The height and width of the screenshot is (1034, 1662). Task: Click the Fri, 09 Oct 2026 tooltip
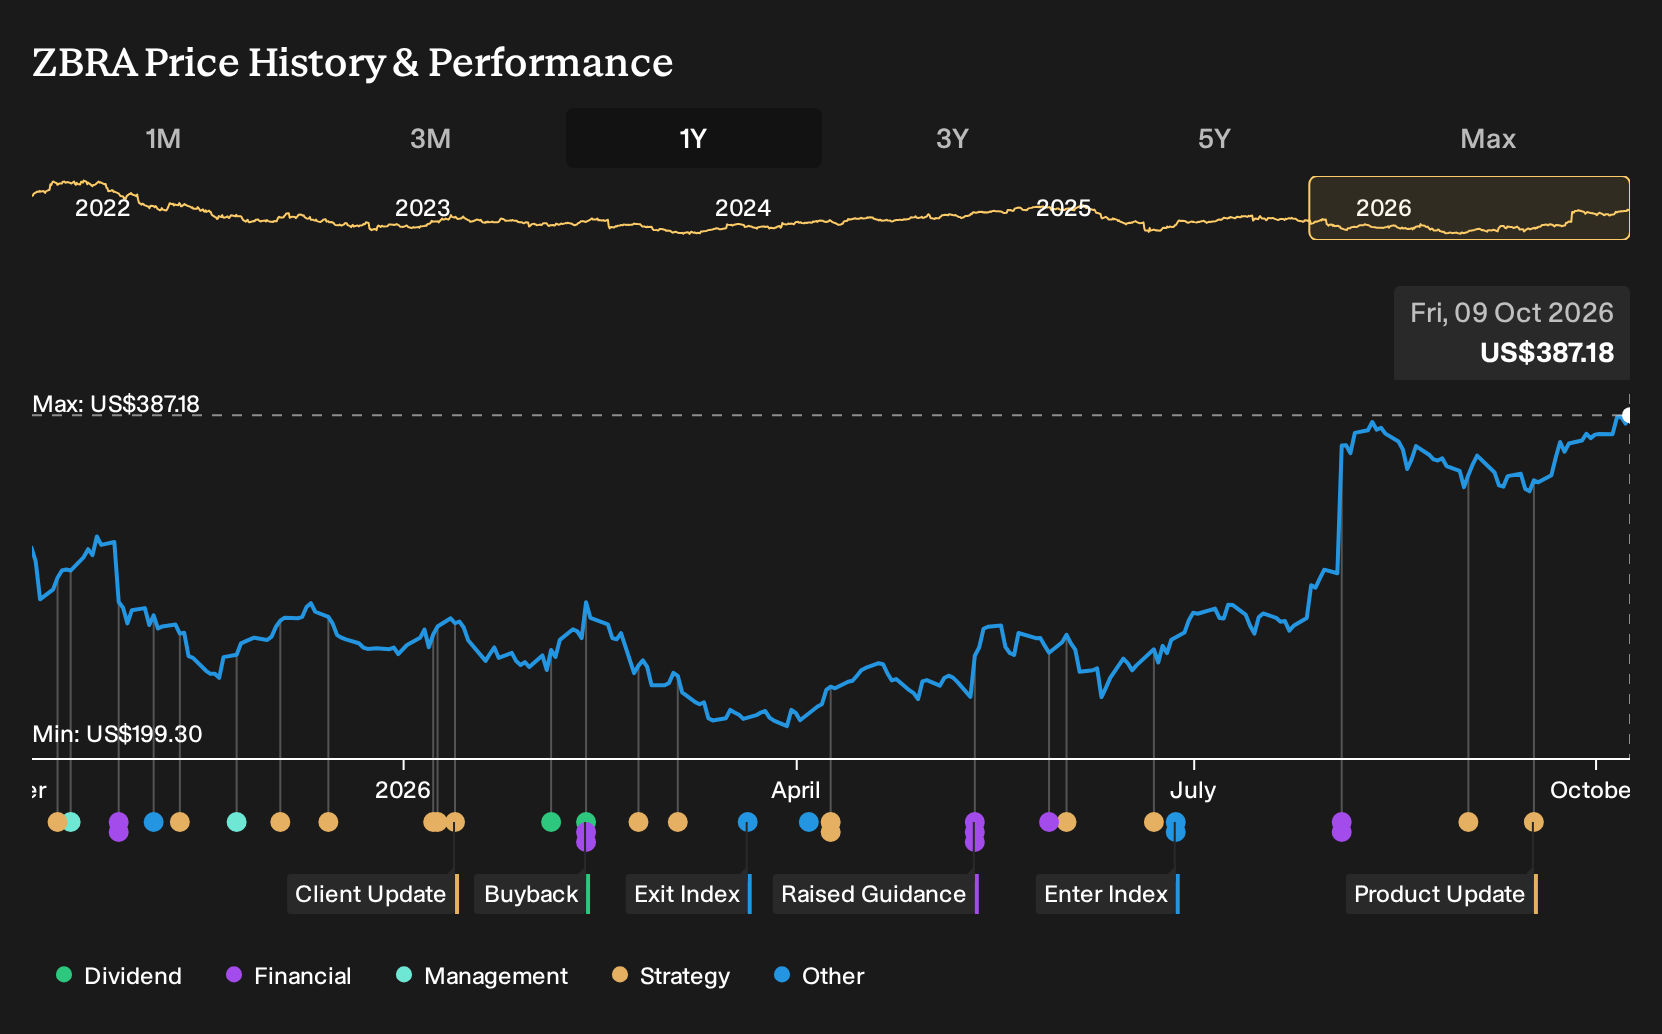[1512, 333]
